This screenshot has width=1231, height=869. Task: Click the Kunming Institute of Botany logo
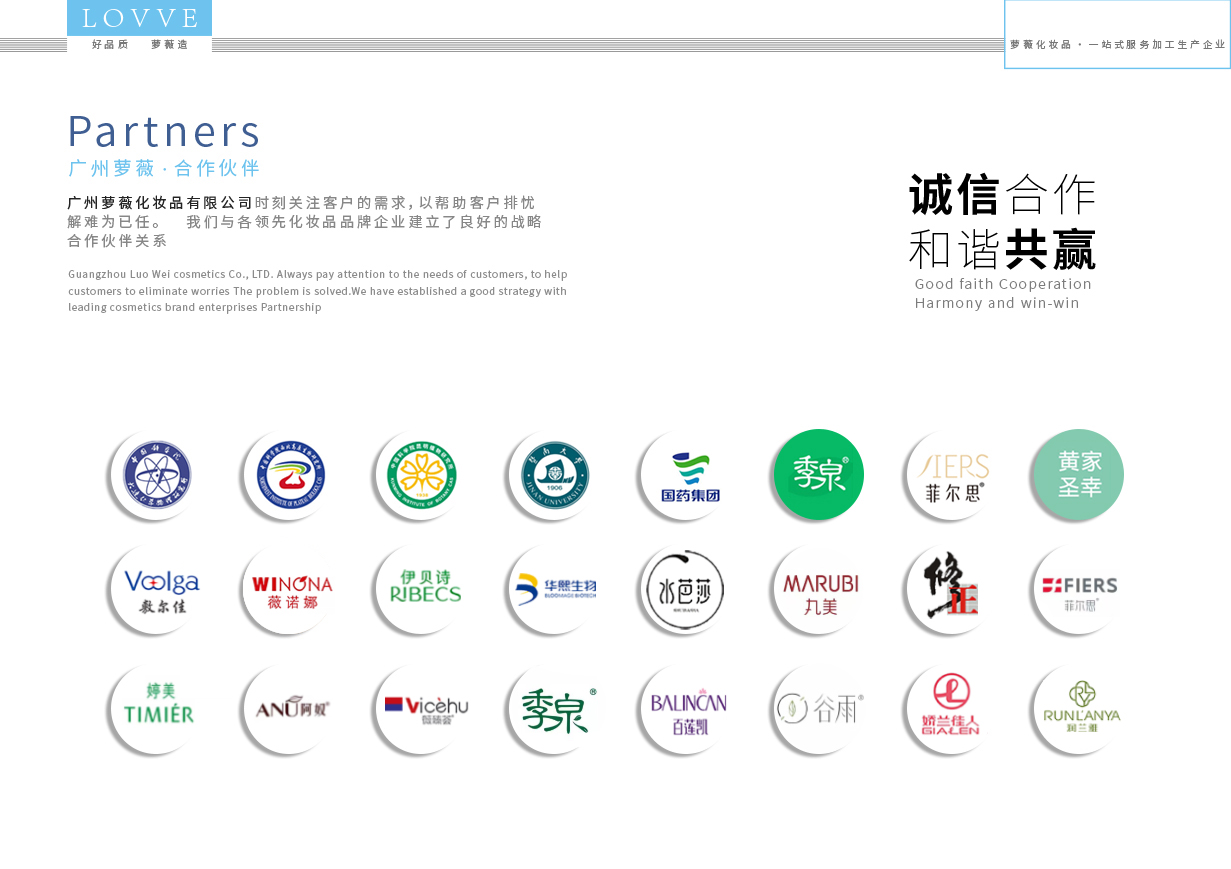click(x=421, y=475)
